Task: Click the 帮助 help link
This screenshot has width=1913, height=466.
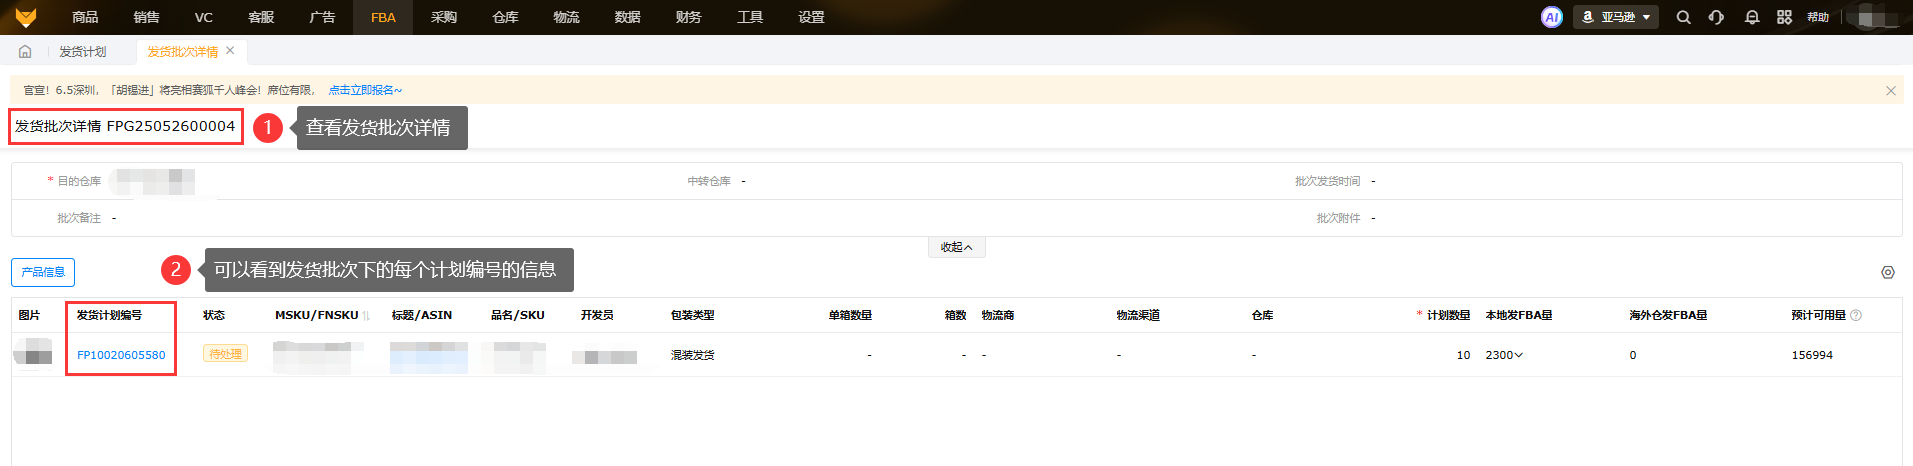Action: [1818, 17]
